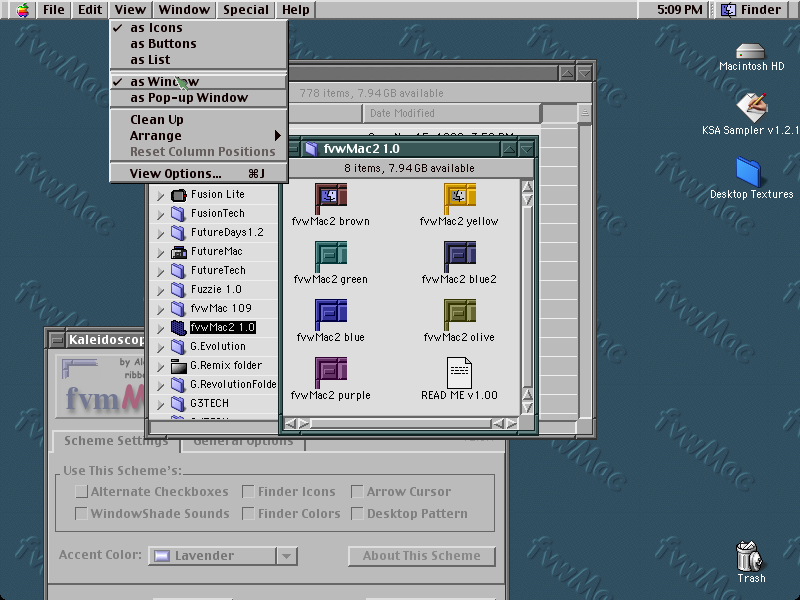800x600 pixels.
Task: Click the Date Modified column header
Action: (x=451, y=113)
